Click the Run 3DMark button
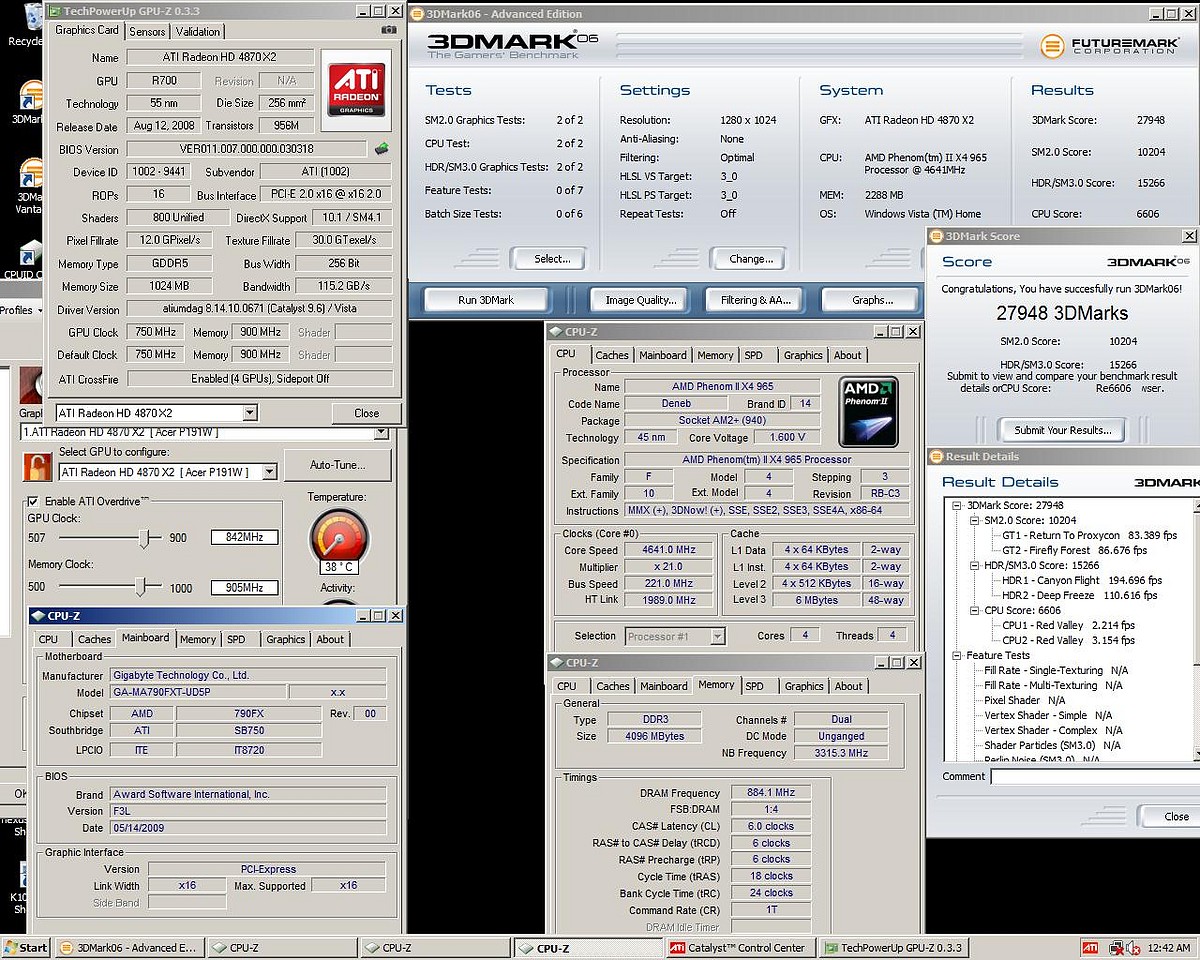The width and height of the screenshot is (1200, 960). coord(486,300)
